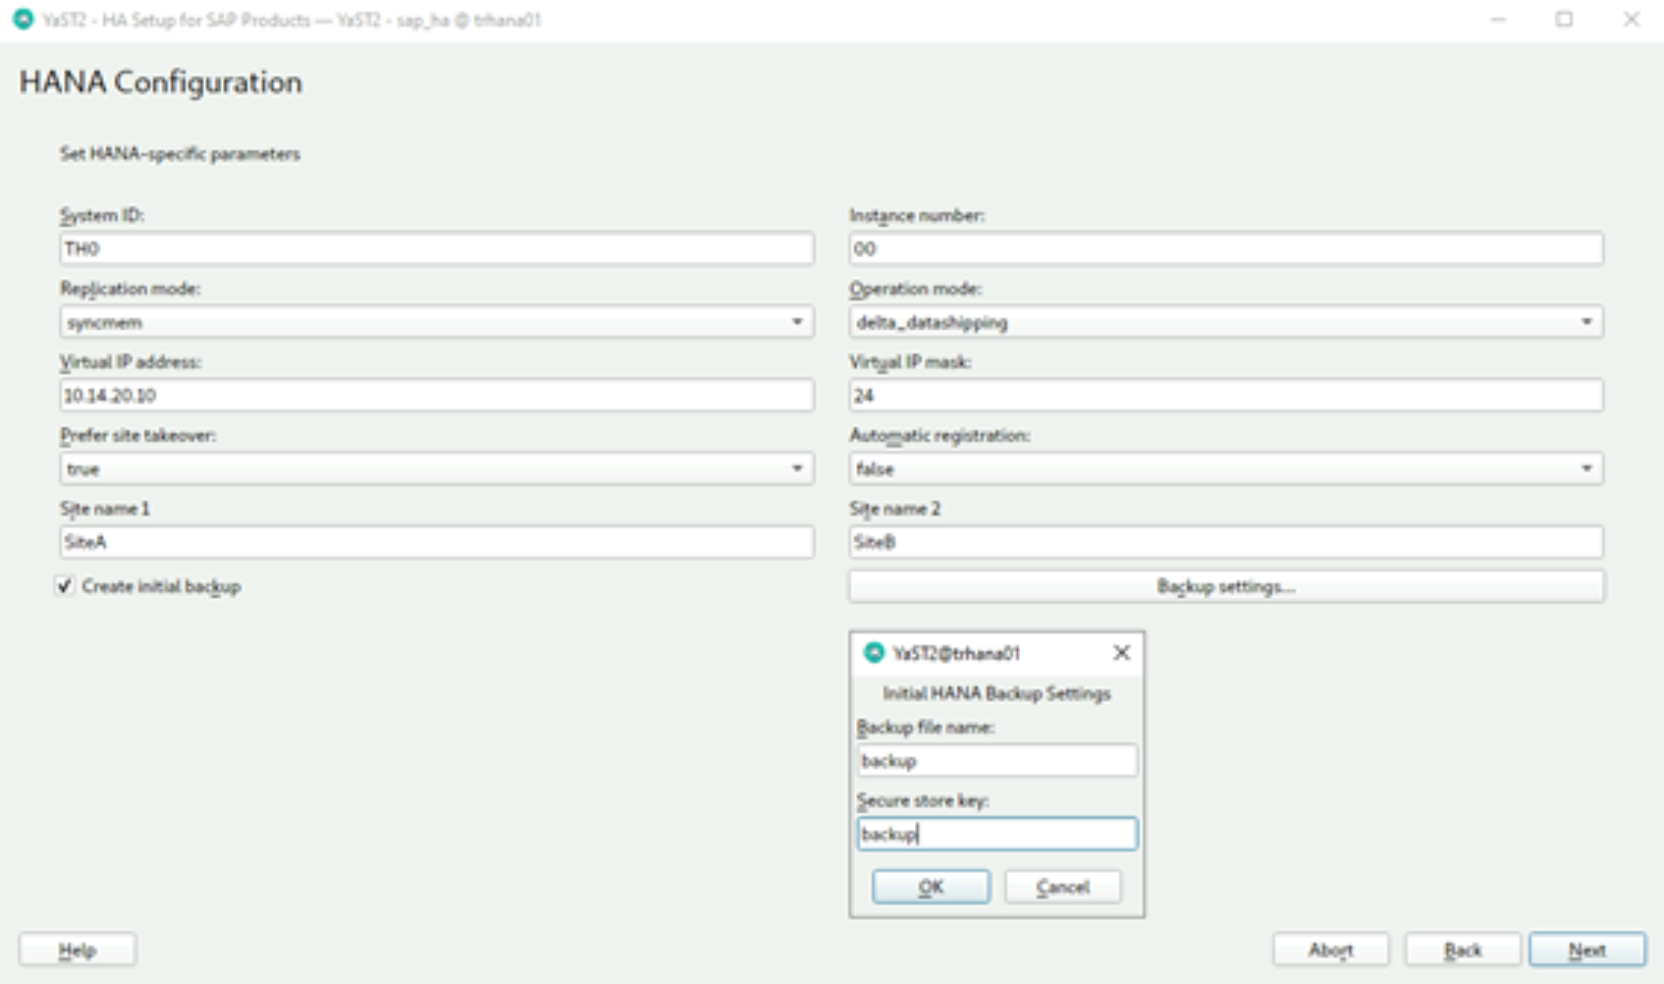Focus the Virtual IP address field
The height and width of the screenshot is (984, 1664).
click(436, 395)
